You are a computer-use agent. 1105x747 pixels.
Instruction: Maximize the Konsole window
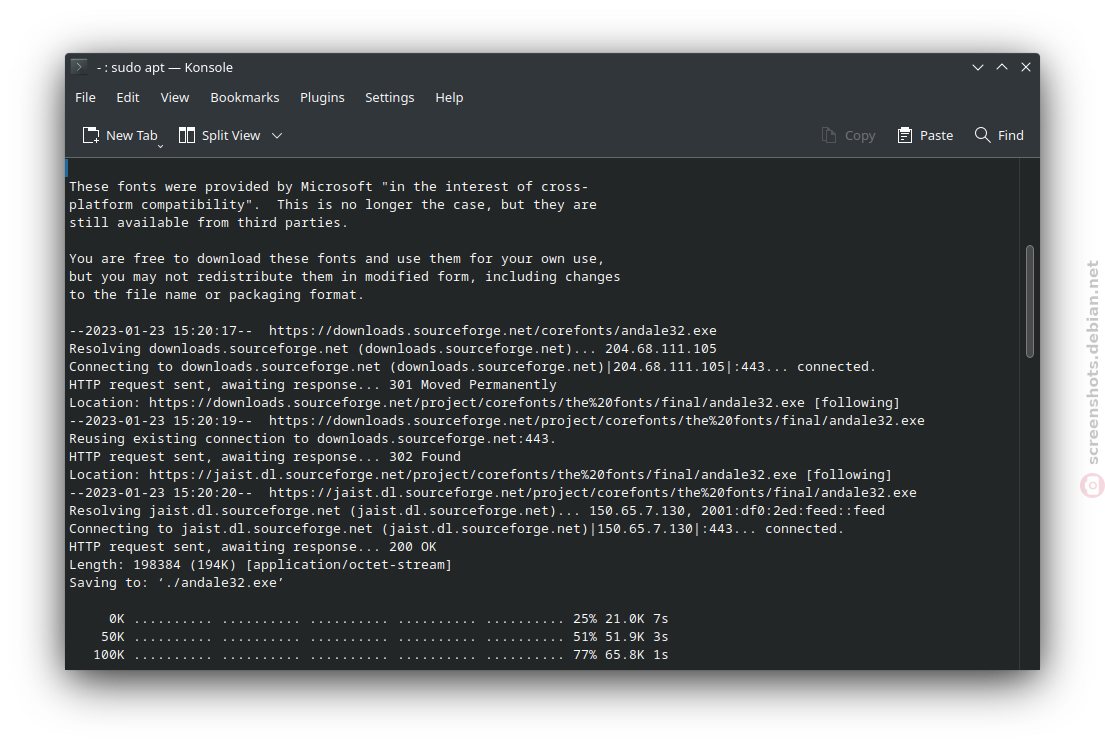click(1001, 67)
